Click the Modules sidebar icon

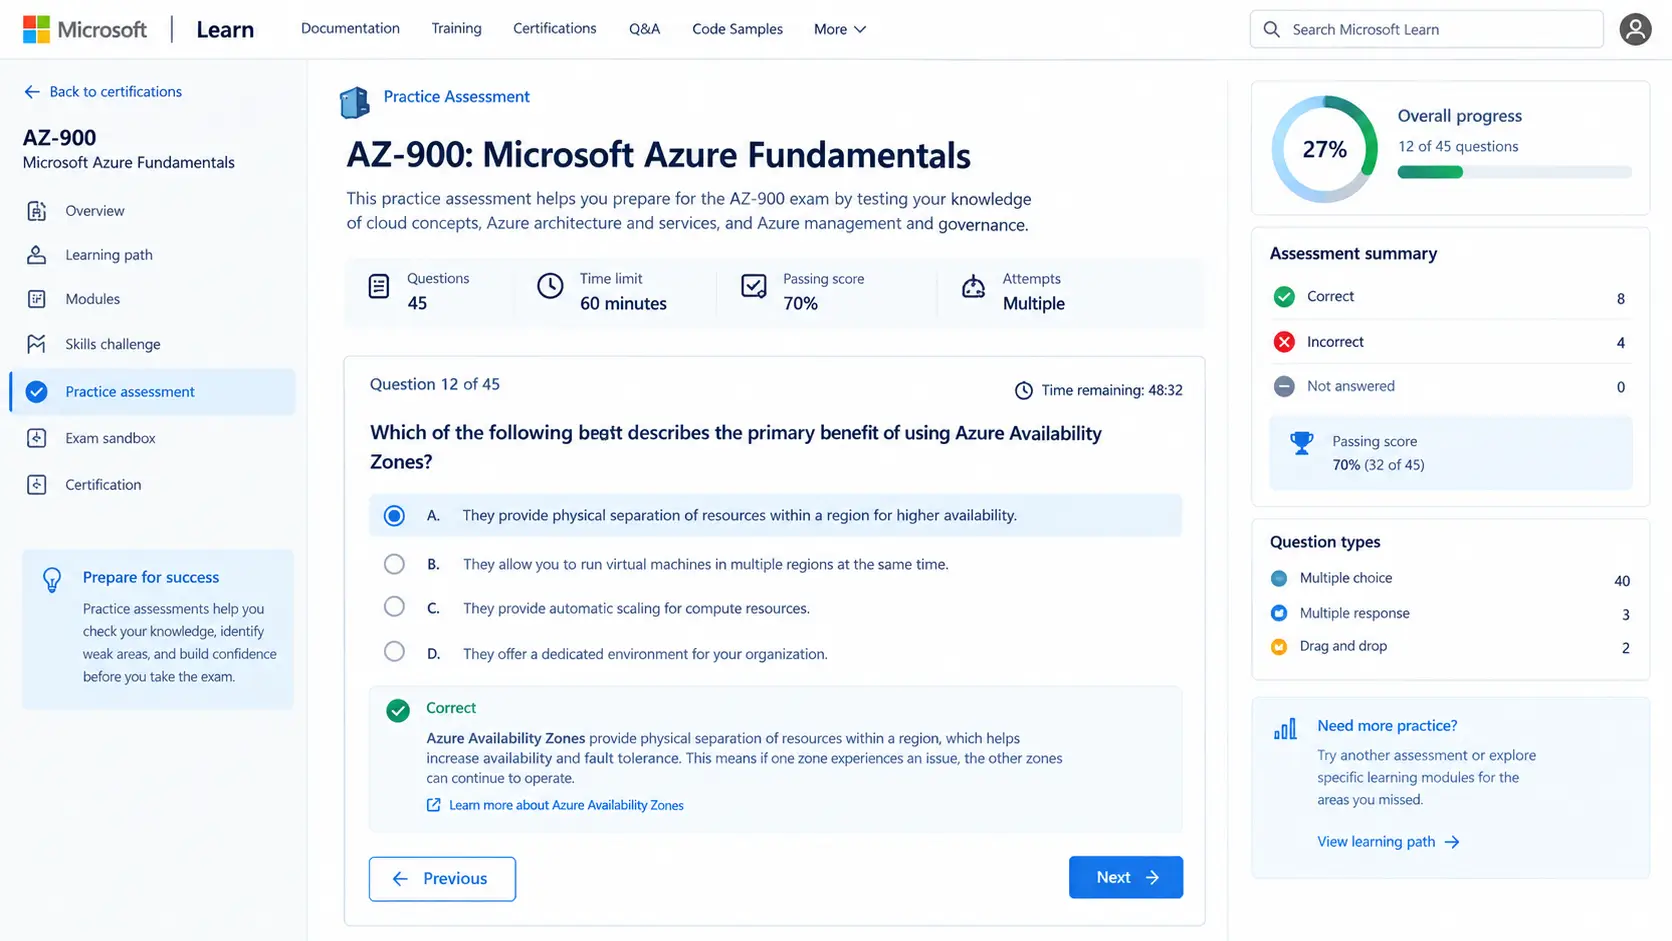pyautogui.click(x=37, y=299)
